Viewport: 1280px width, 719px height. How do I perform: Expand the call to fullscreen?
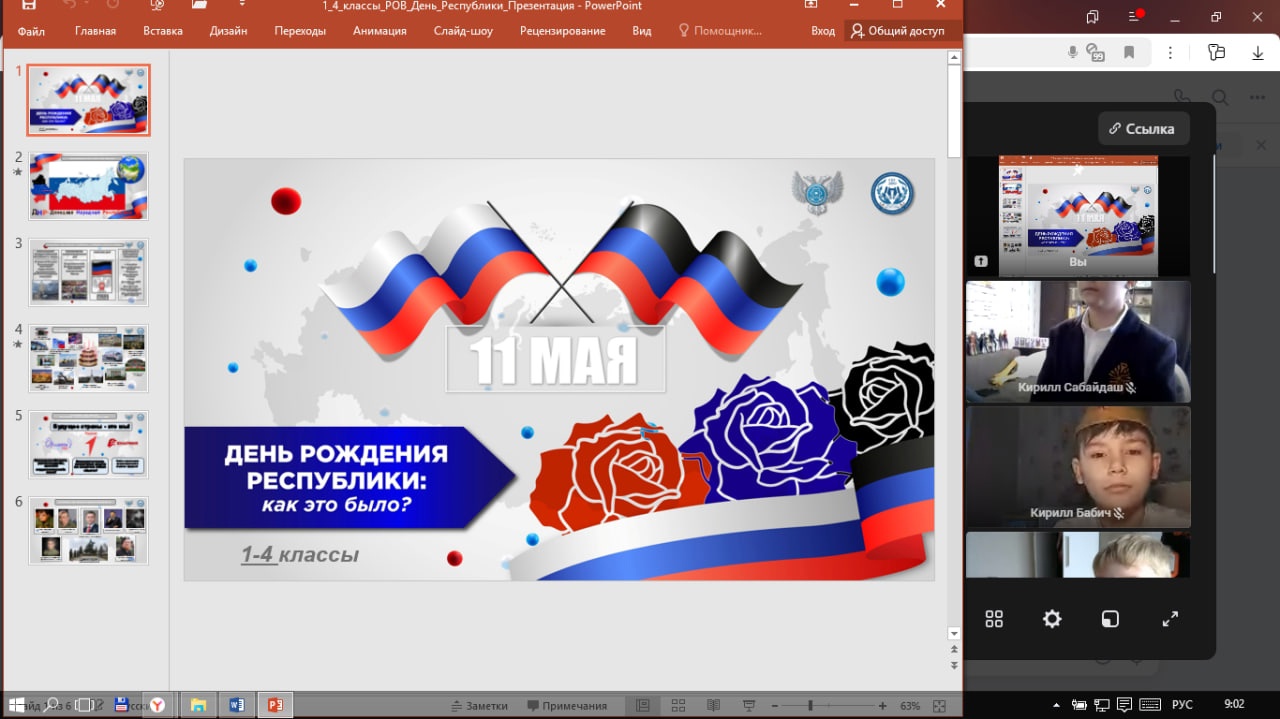tap(1170, 619)
